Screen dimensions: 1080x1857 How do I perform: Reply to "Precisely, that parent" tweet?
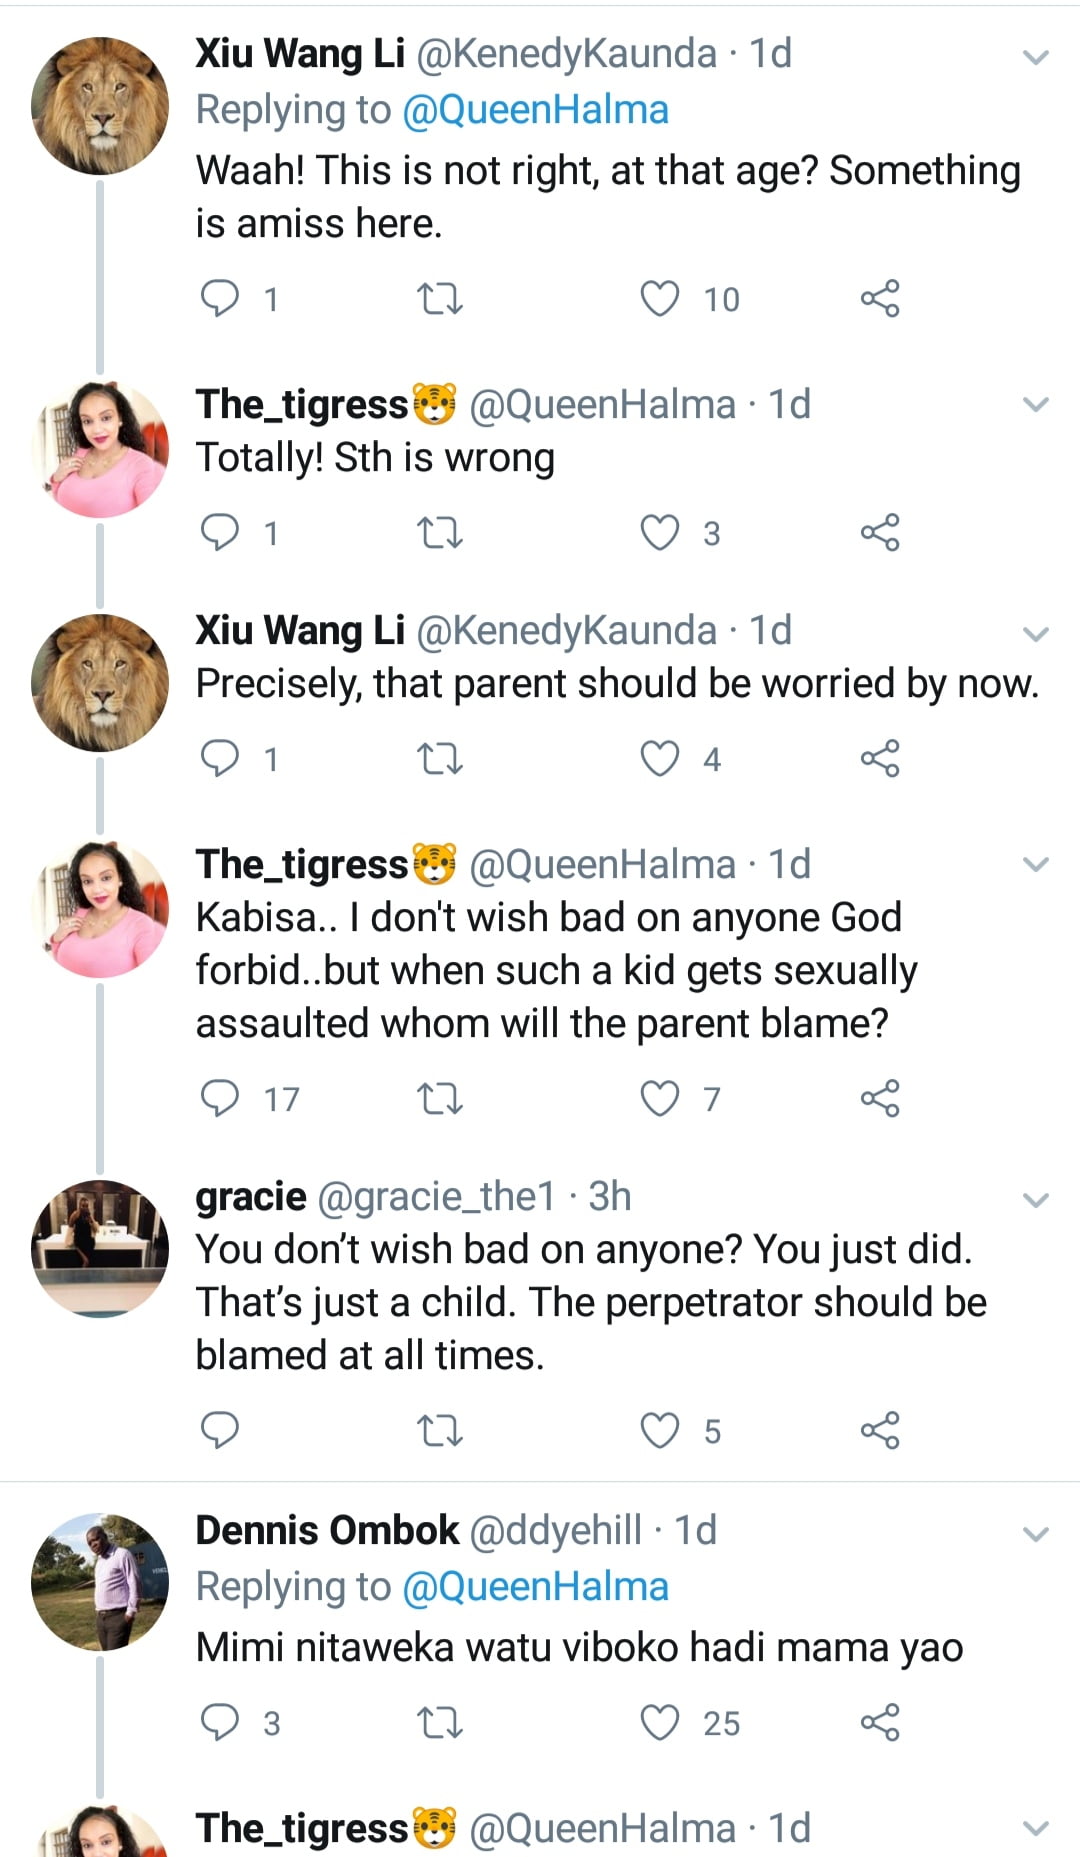point(220,758)
